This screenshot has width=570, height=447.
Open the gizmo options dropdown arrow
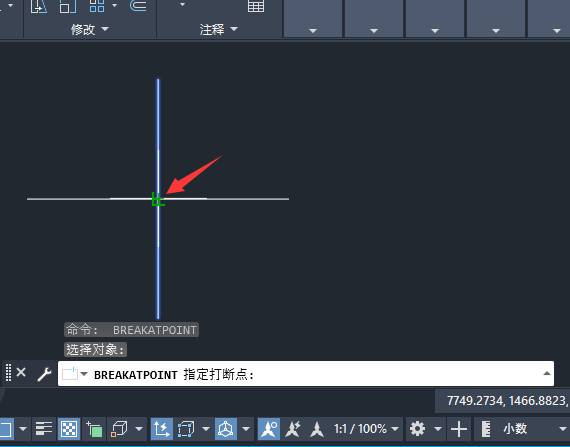tap(246, 429)
